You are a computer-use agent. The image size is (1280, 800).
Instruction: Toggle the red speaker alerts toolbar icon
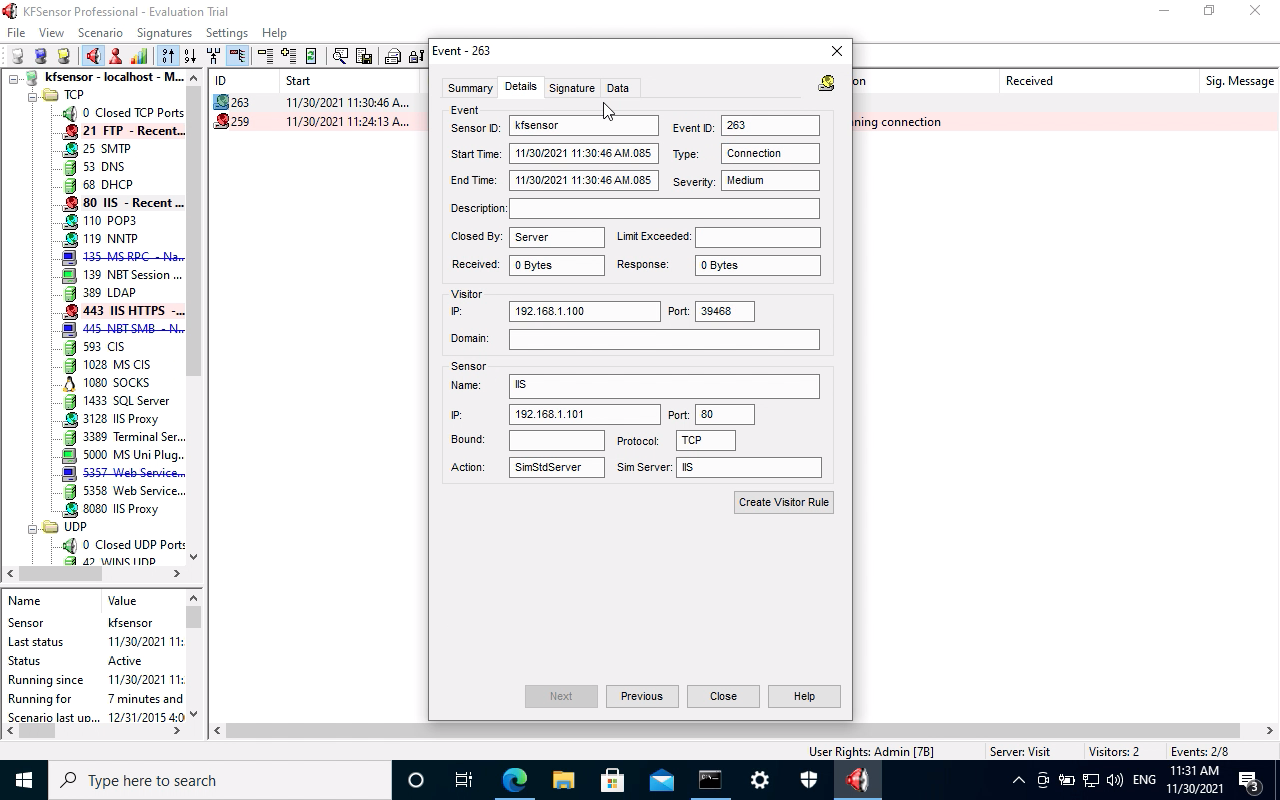click(x=92, y=56)
